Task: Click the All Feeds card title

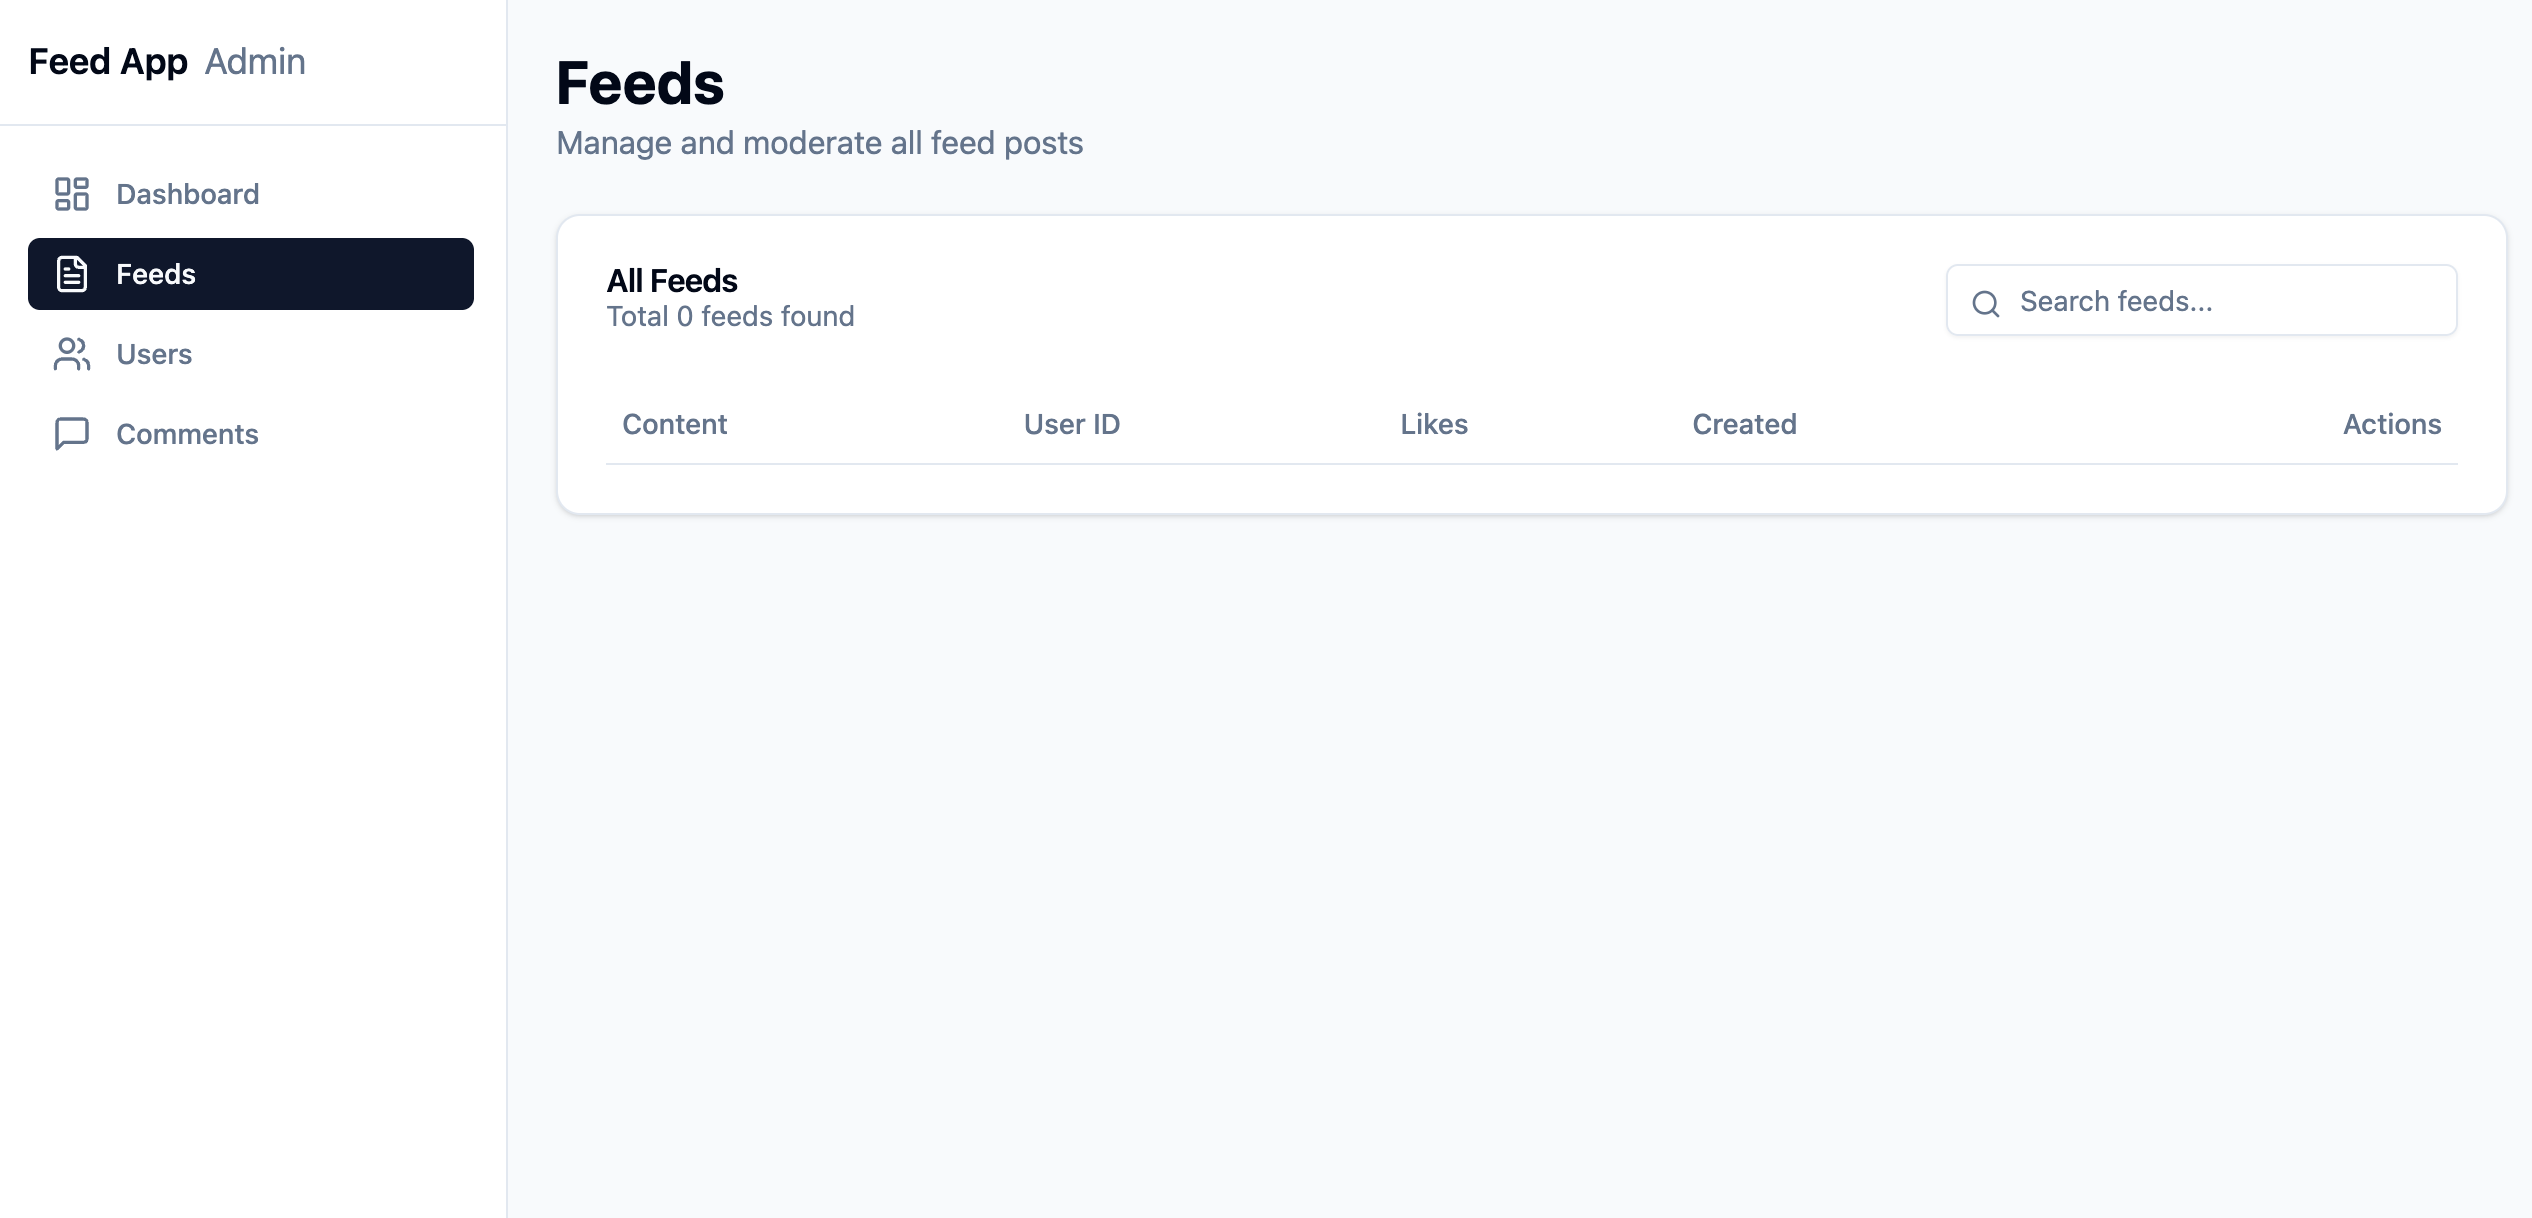Action: 672,281
